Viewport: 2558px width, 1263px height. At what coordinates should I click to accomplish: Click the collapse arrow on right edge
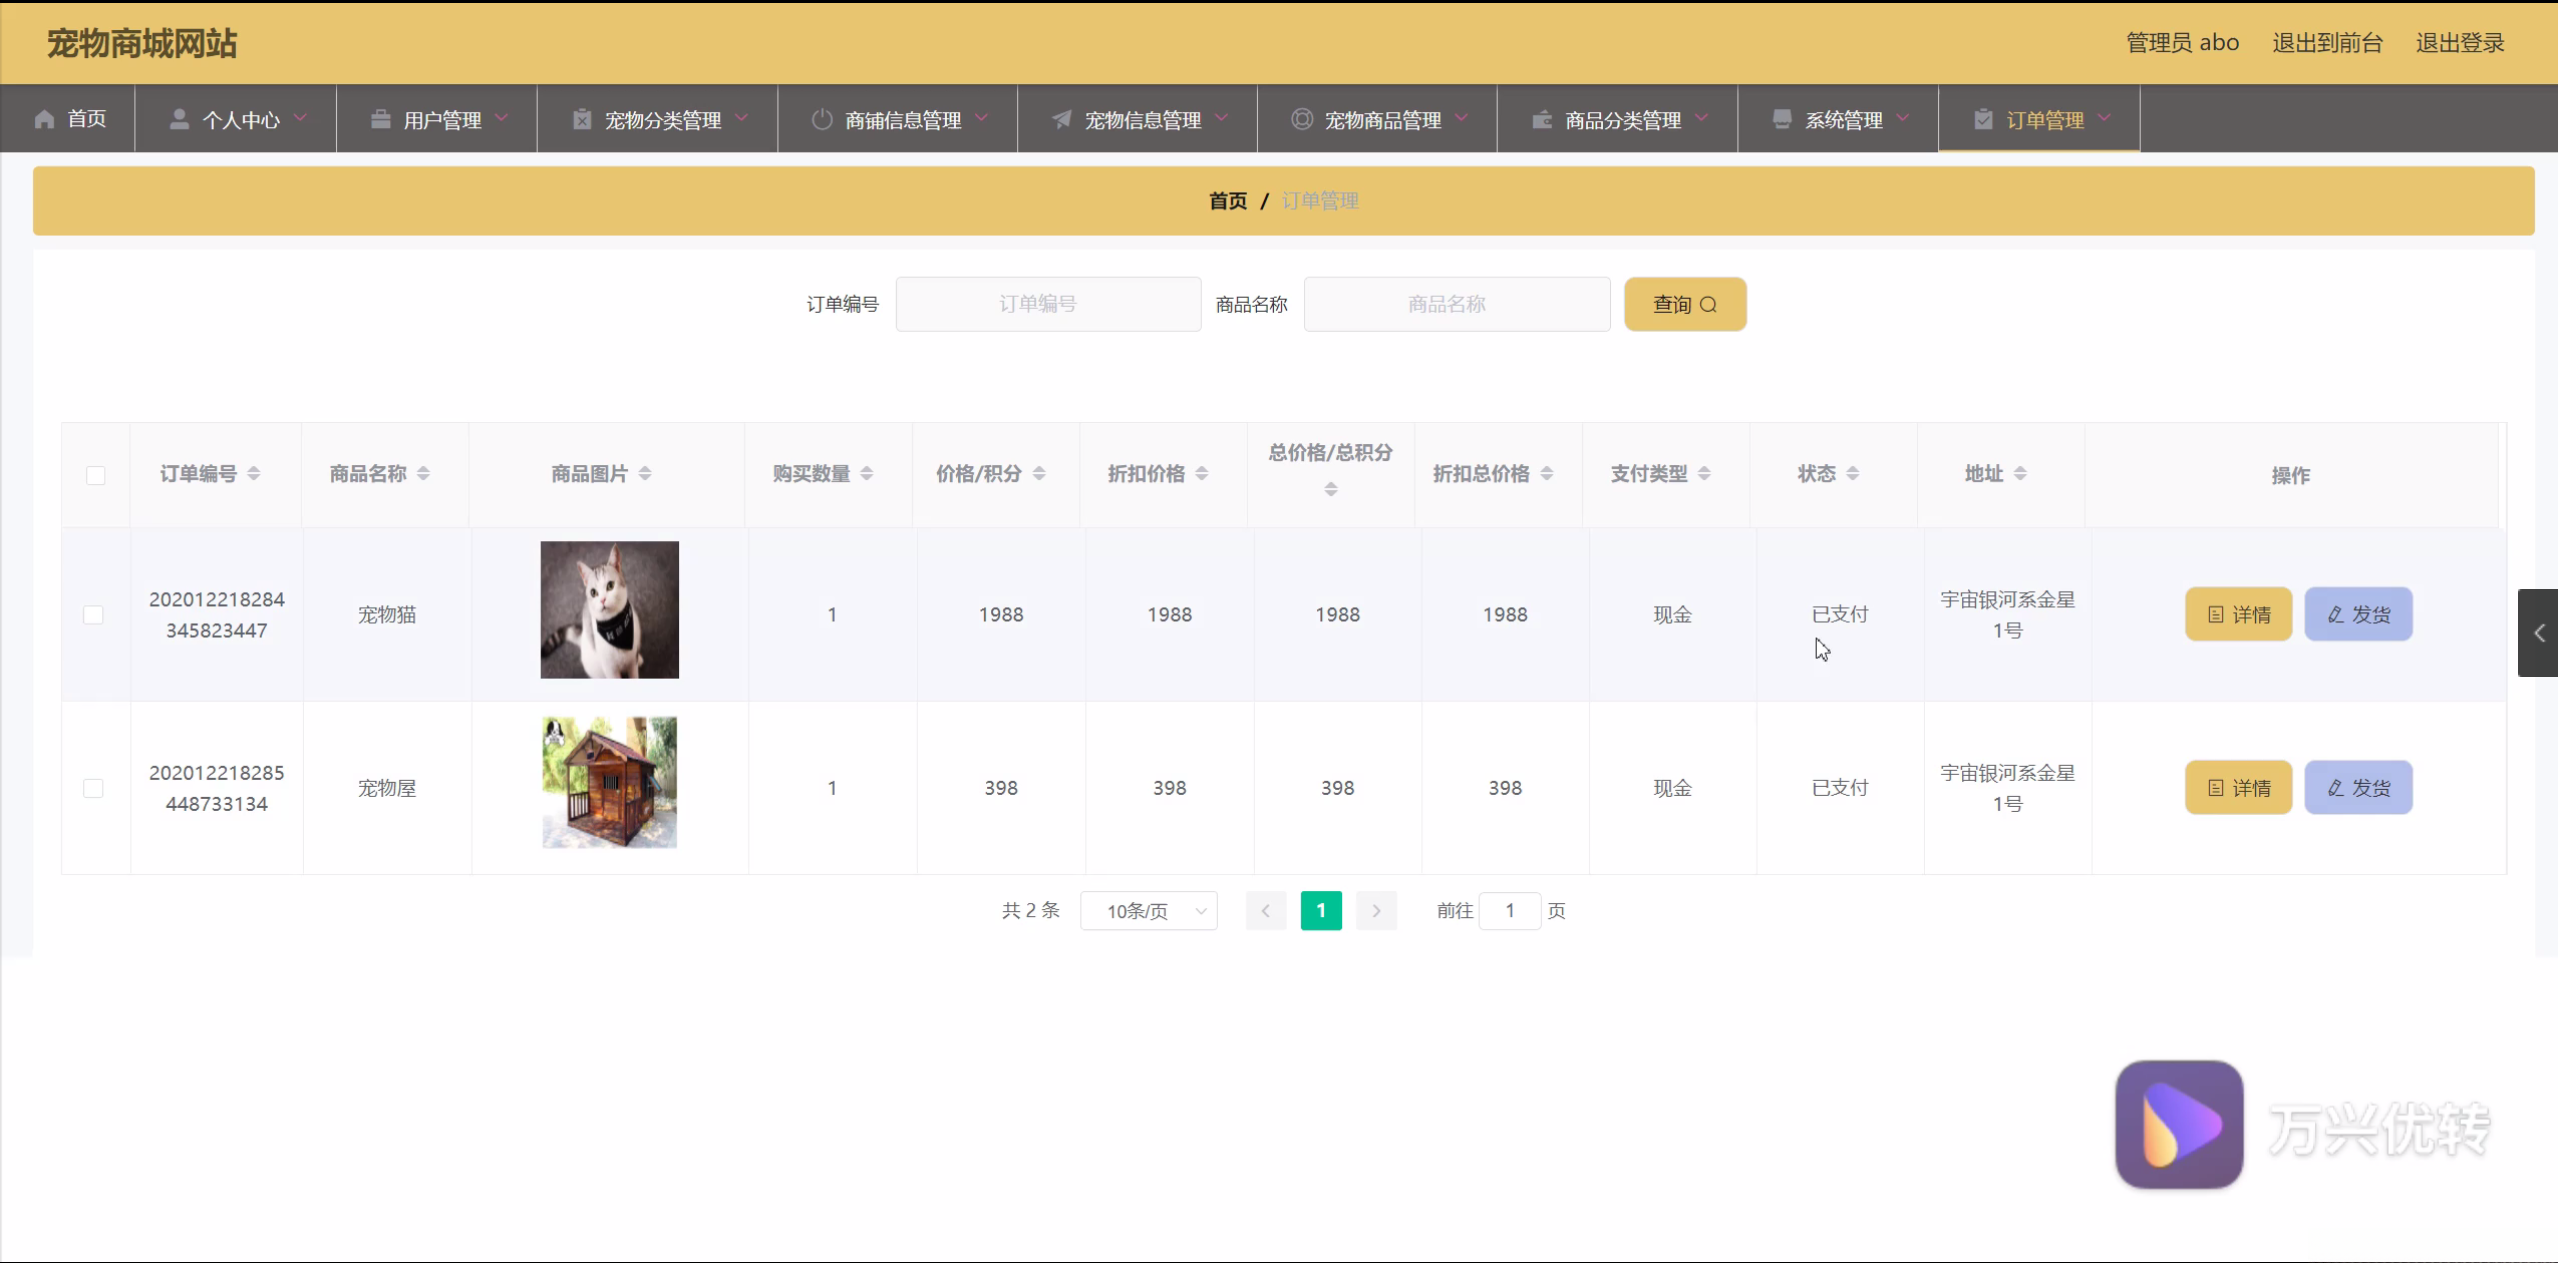click(x=2538, y=633)
